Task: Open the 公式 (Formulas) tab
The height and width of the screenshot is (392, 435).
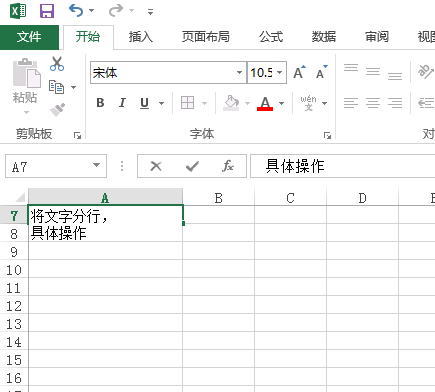Action: coord(271,37)
